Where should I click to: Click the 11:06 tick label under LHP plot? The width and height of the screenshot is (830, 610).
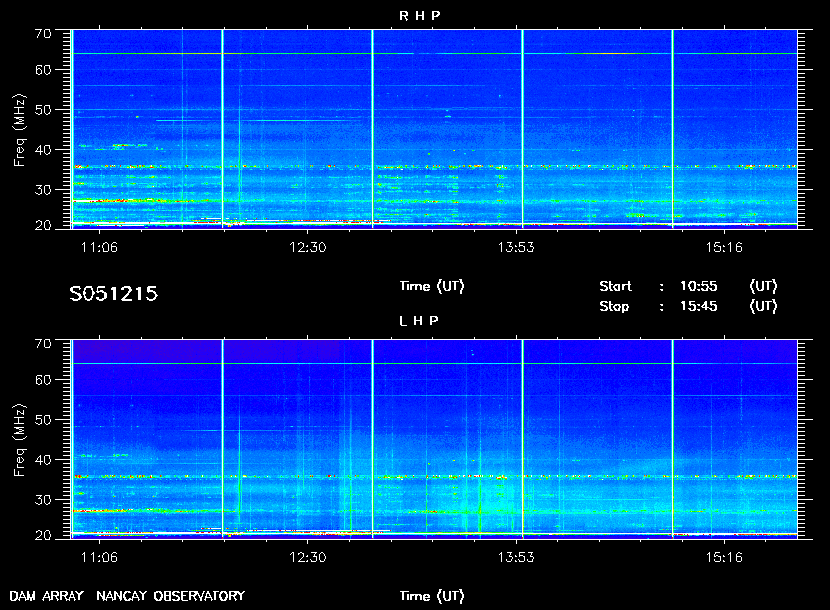[x=99, y=557]
